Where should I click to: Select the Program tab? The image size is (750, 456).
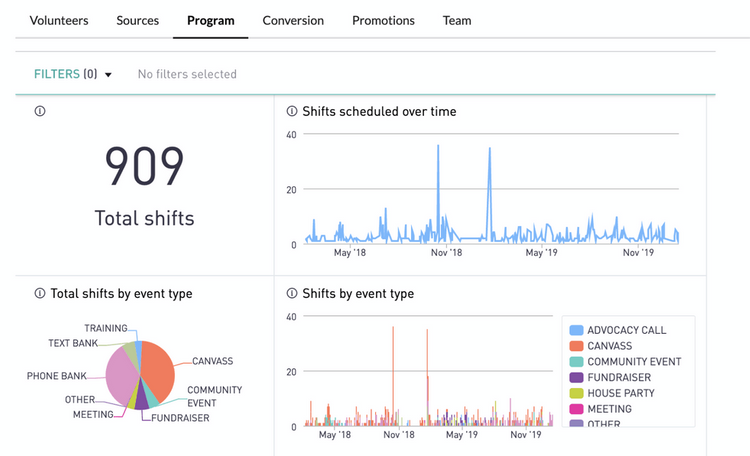tap(210, 21)
